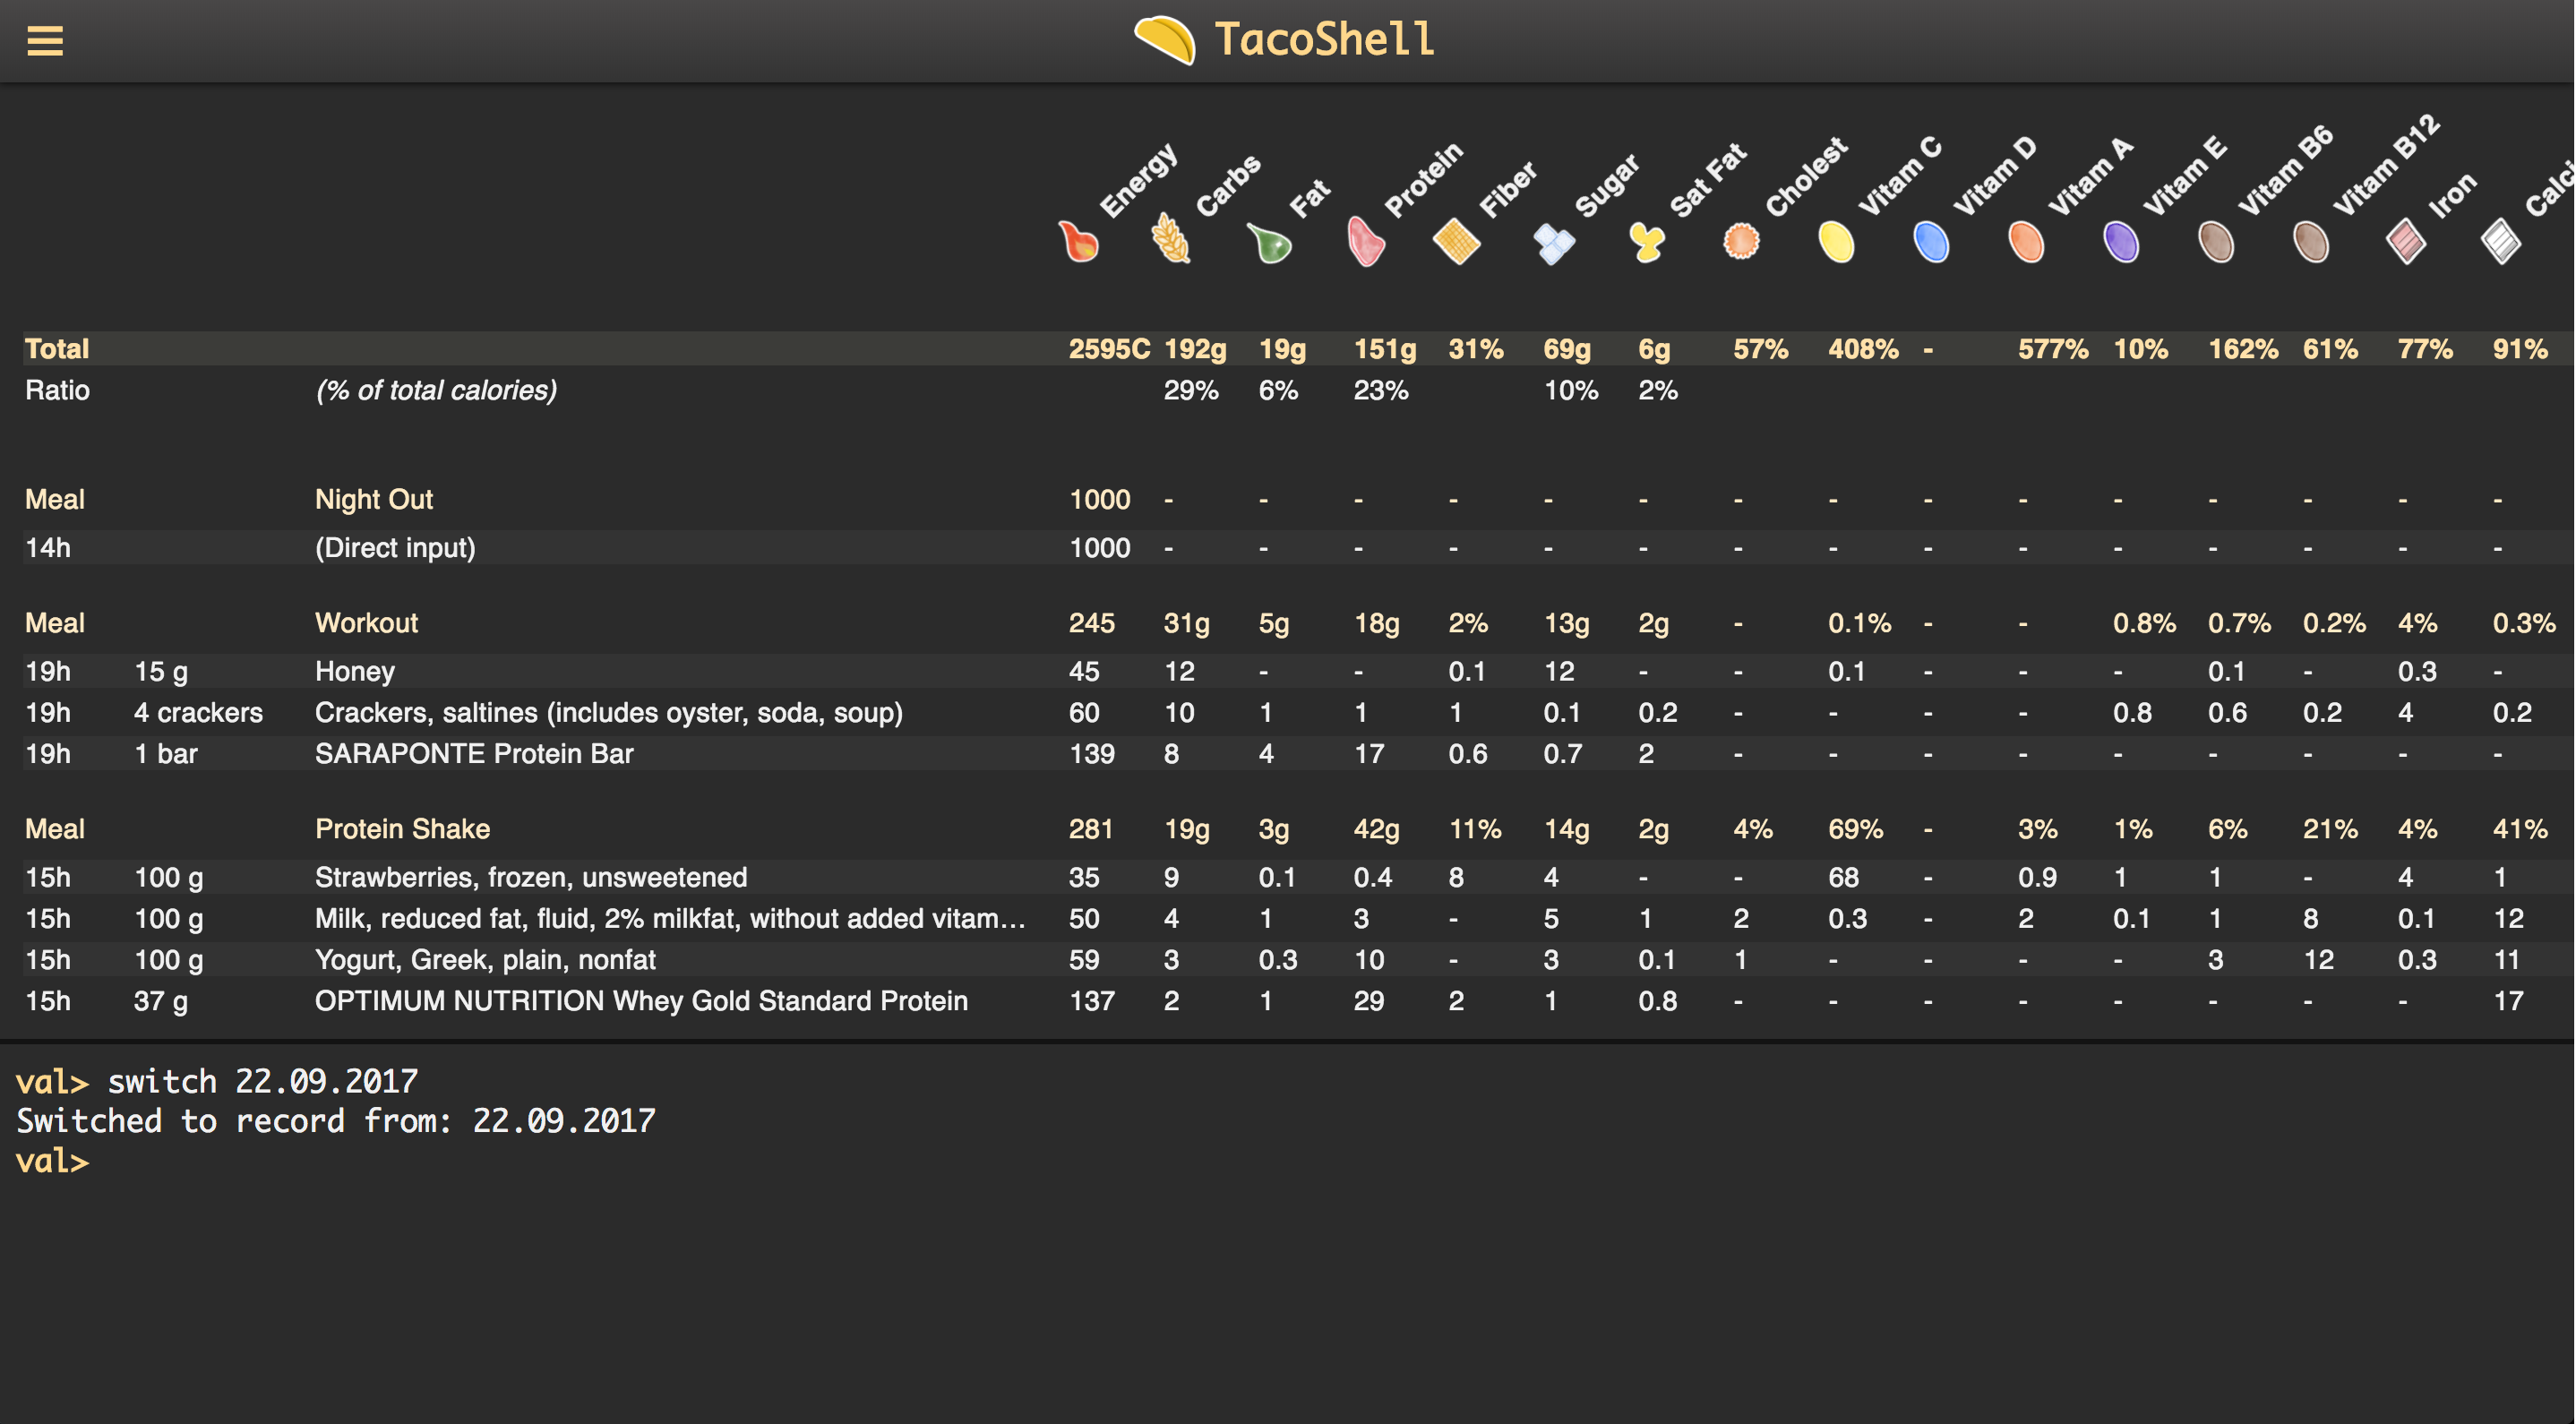The image size is (2576, 1424).
Task: Click the Iron column icon
Action: pos(2407,243)
